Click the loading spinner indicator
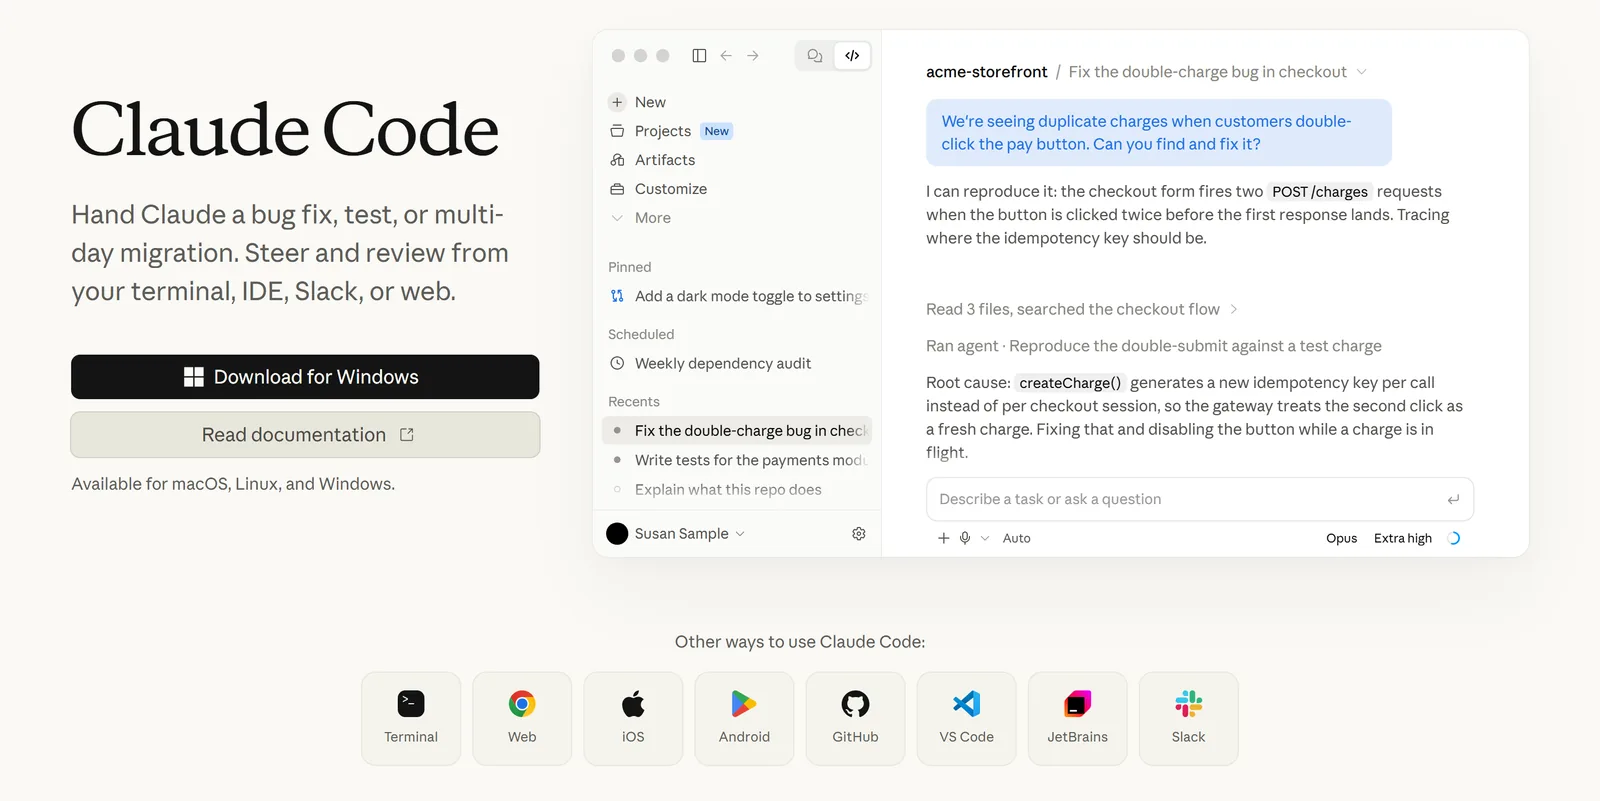The width and height of the screenshot is (1600, 801). click(1454, 538)
